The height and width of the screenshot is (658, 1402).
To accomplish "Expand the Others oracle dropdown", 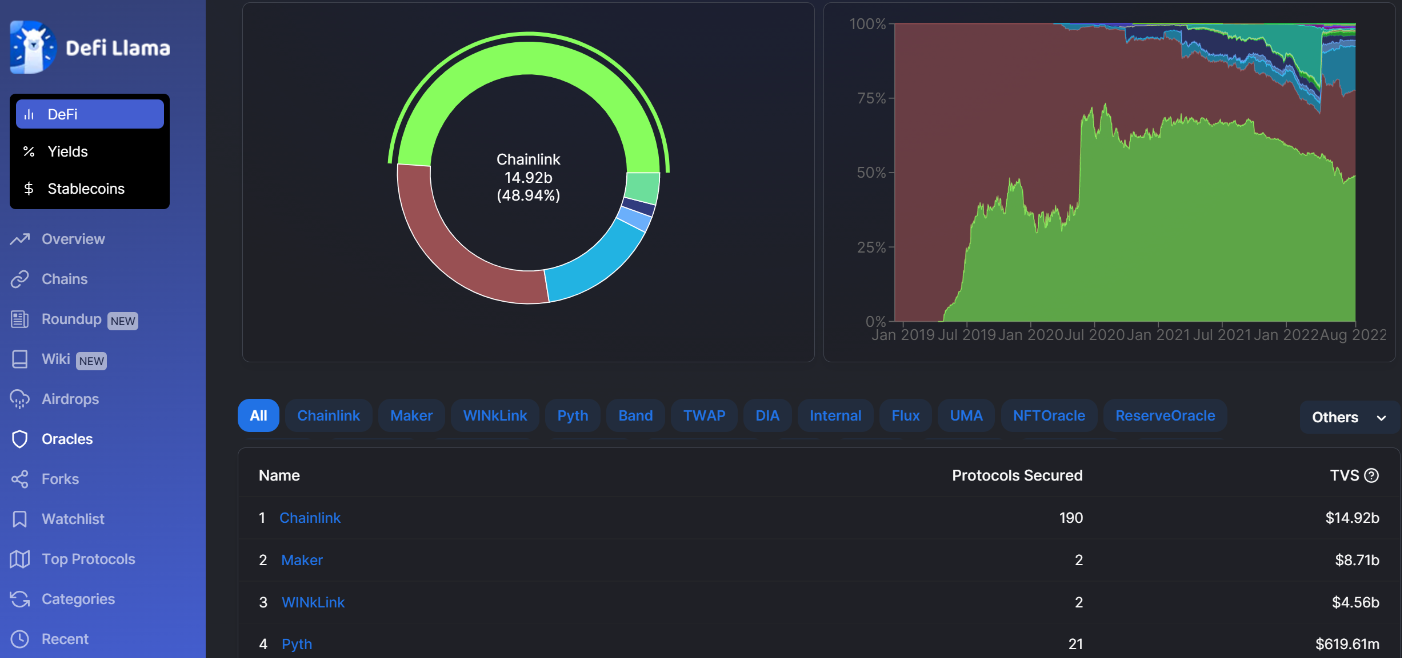I will coord(1349,418).
